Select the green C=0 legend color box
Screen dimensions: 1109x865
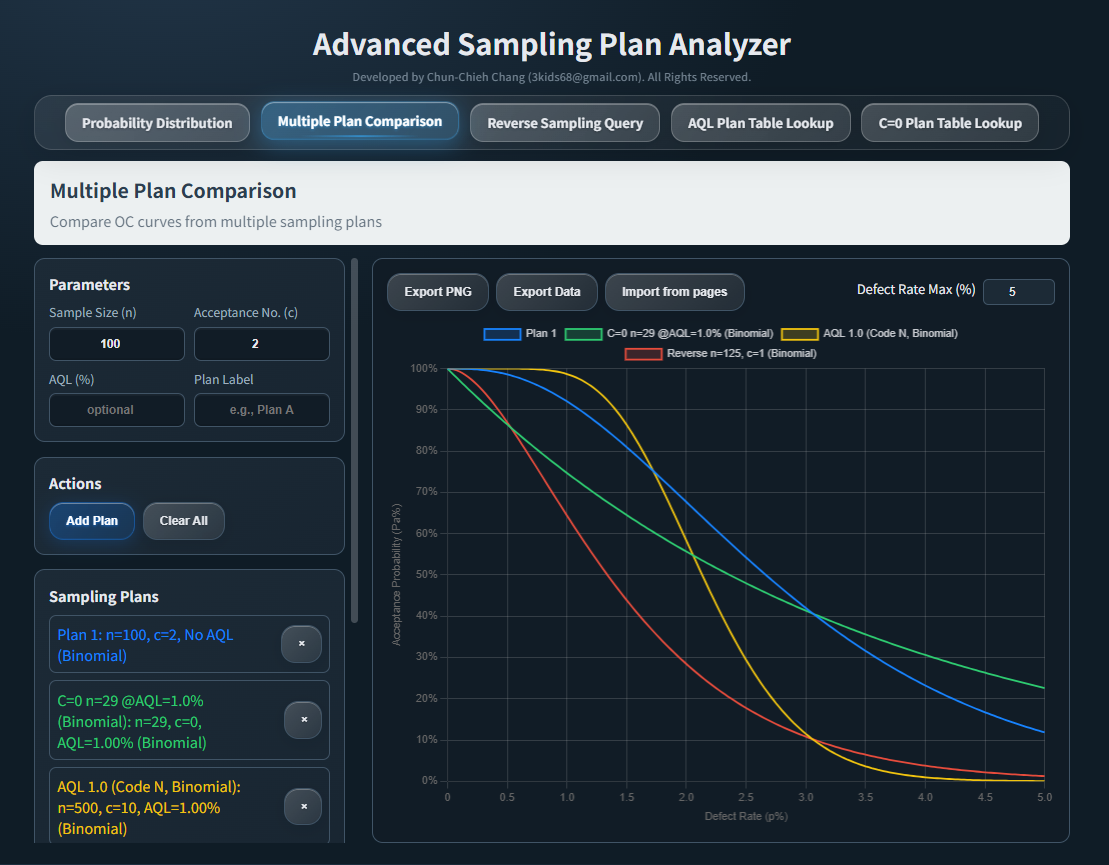point(583,333)
